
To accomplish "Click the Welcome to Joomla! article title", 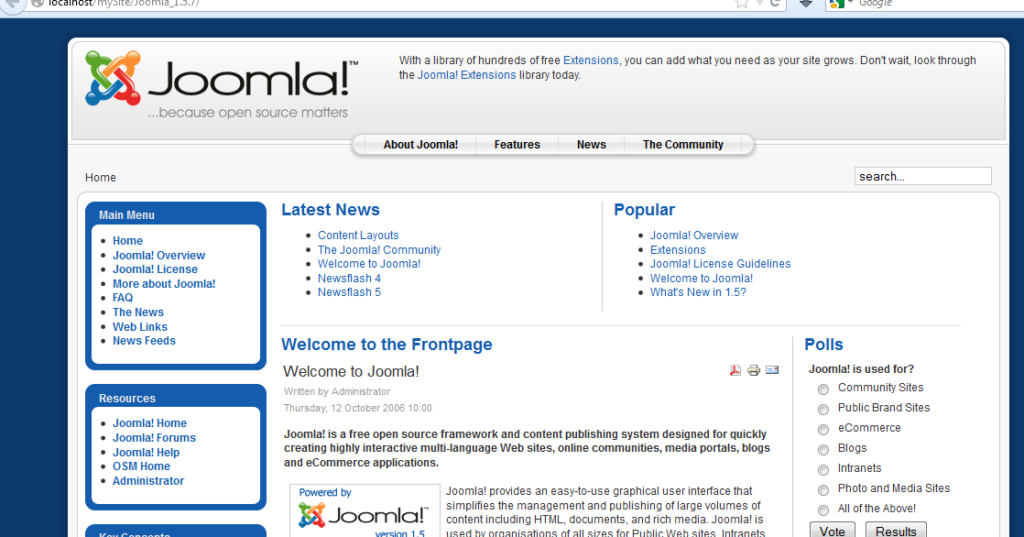I will click(351, 372).
